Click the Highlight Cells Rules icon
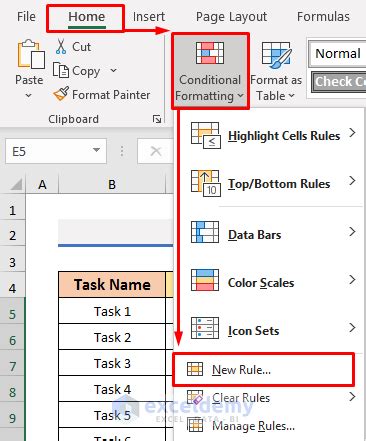This screenshot has width=366, height=441. (206, 135)
